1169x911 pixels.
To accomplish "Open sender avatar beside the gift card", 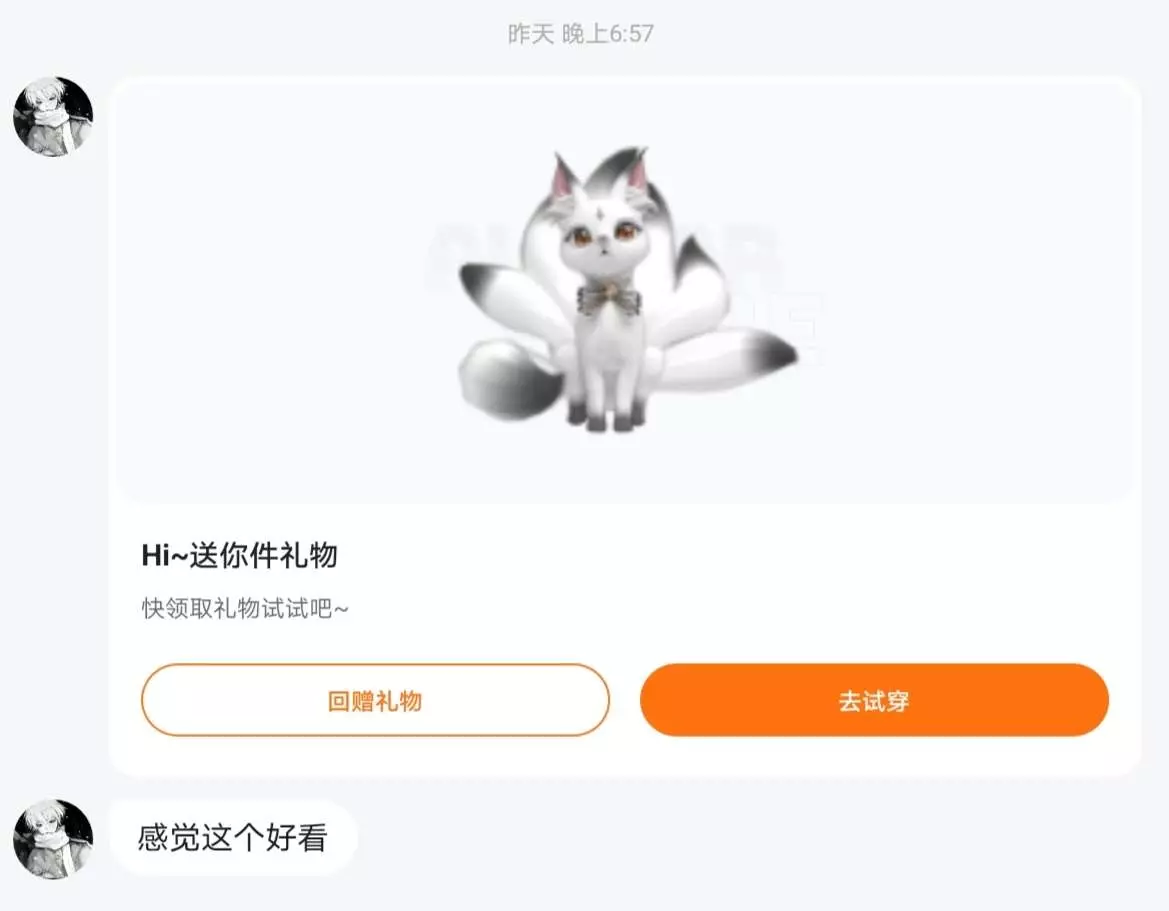I will click(x=53, y=116).
